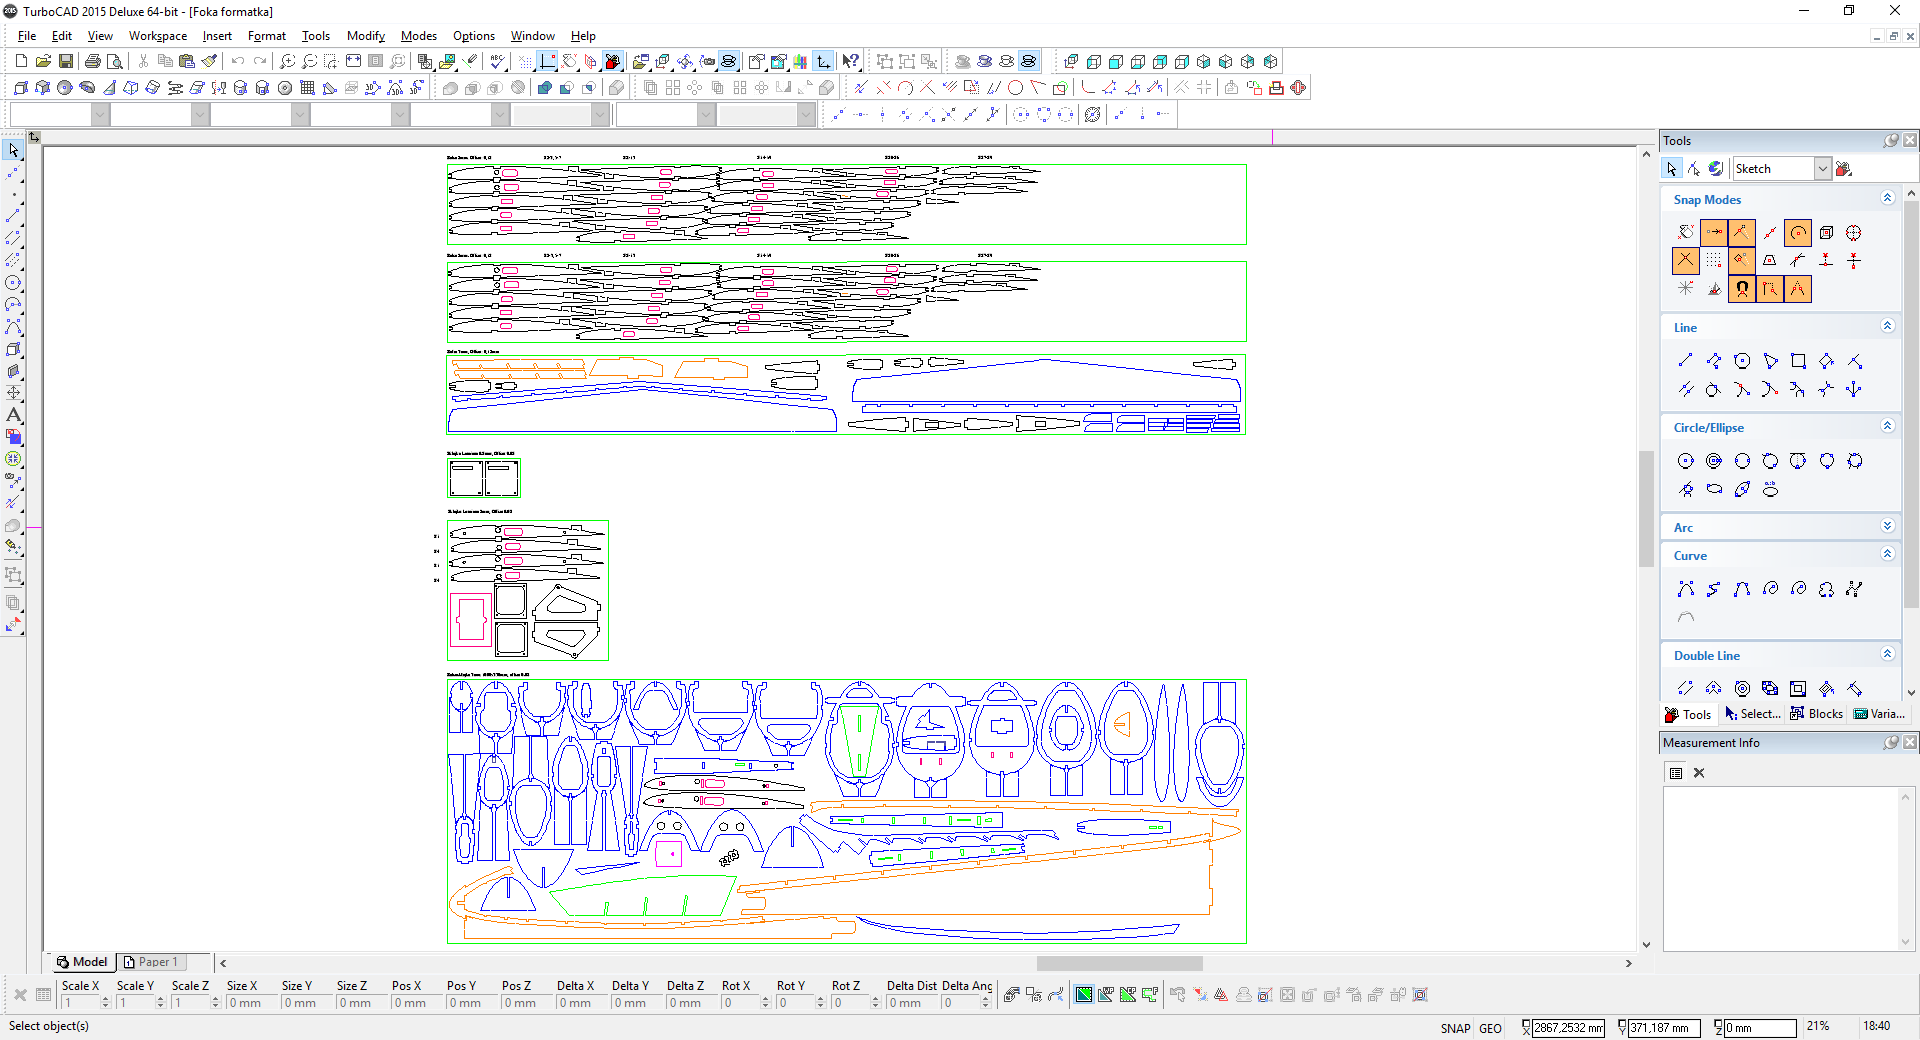Image resolution: width=1920 pixels, height=1040 pixels.
Task: Open the Sketch dropdown in Tools panel
Action: 1822,169
